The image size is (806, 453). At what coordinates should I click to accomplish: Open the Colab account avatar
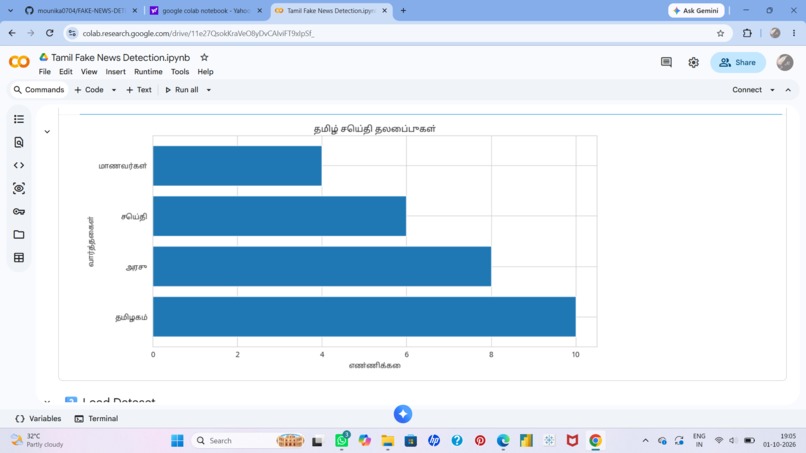click(784, 62)
